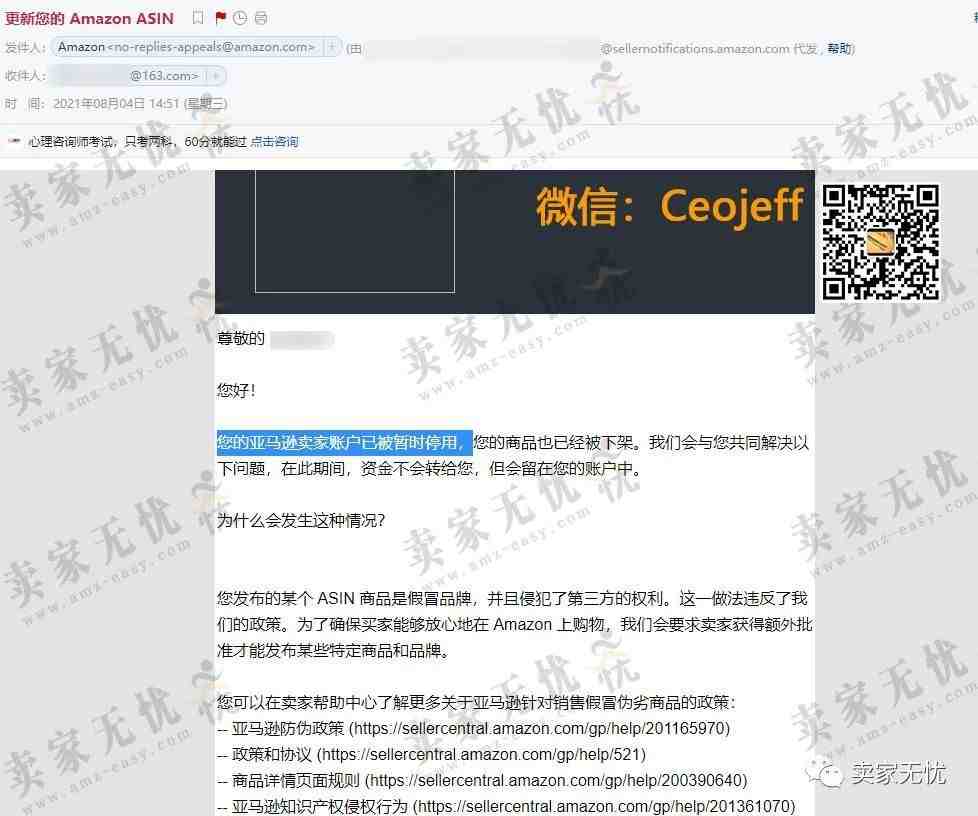Viewport: 978px width, 816px height.
Task: Click the plus button beside the 163.com recipient
Action: tap(215, 75)
